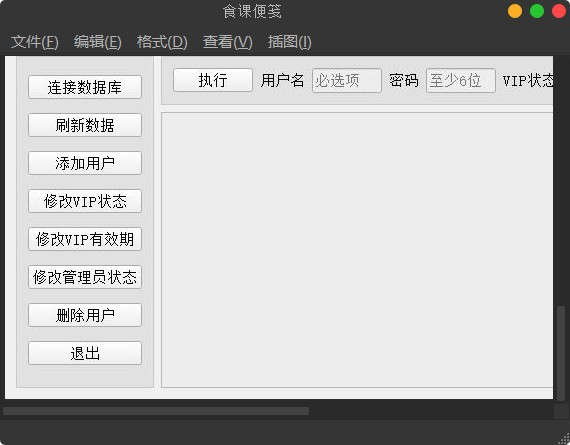Click the 连接数据库 button
Viewport: 570px width, 445px height.
pos(85,87)
